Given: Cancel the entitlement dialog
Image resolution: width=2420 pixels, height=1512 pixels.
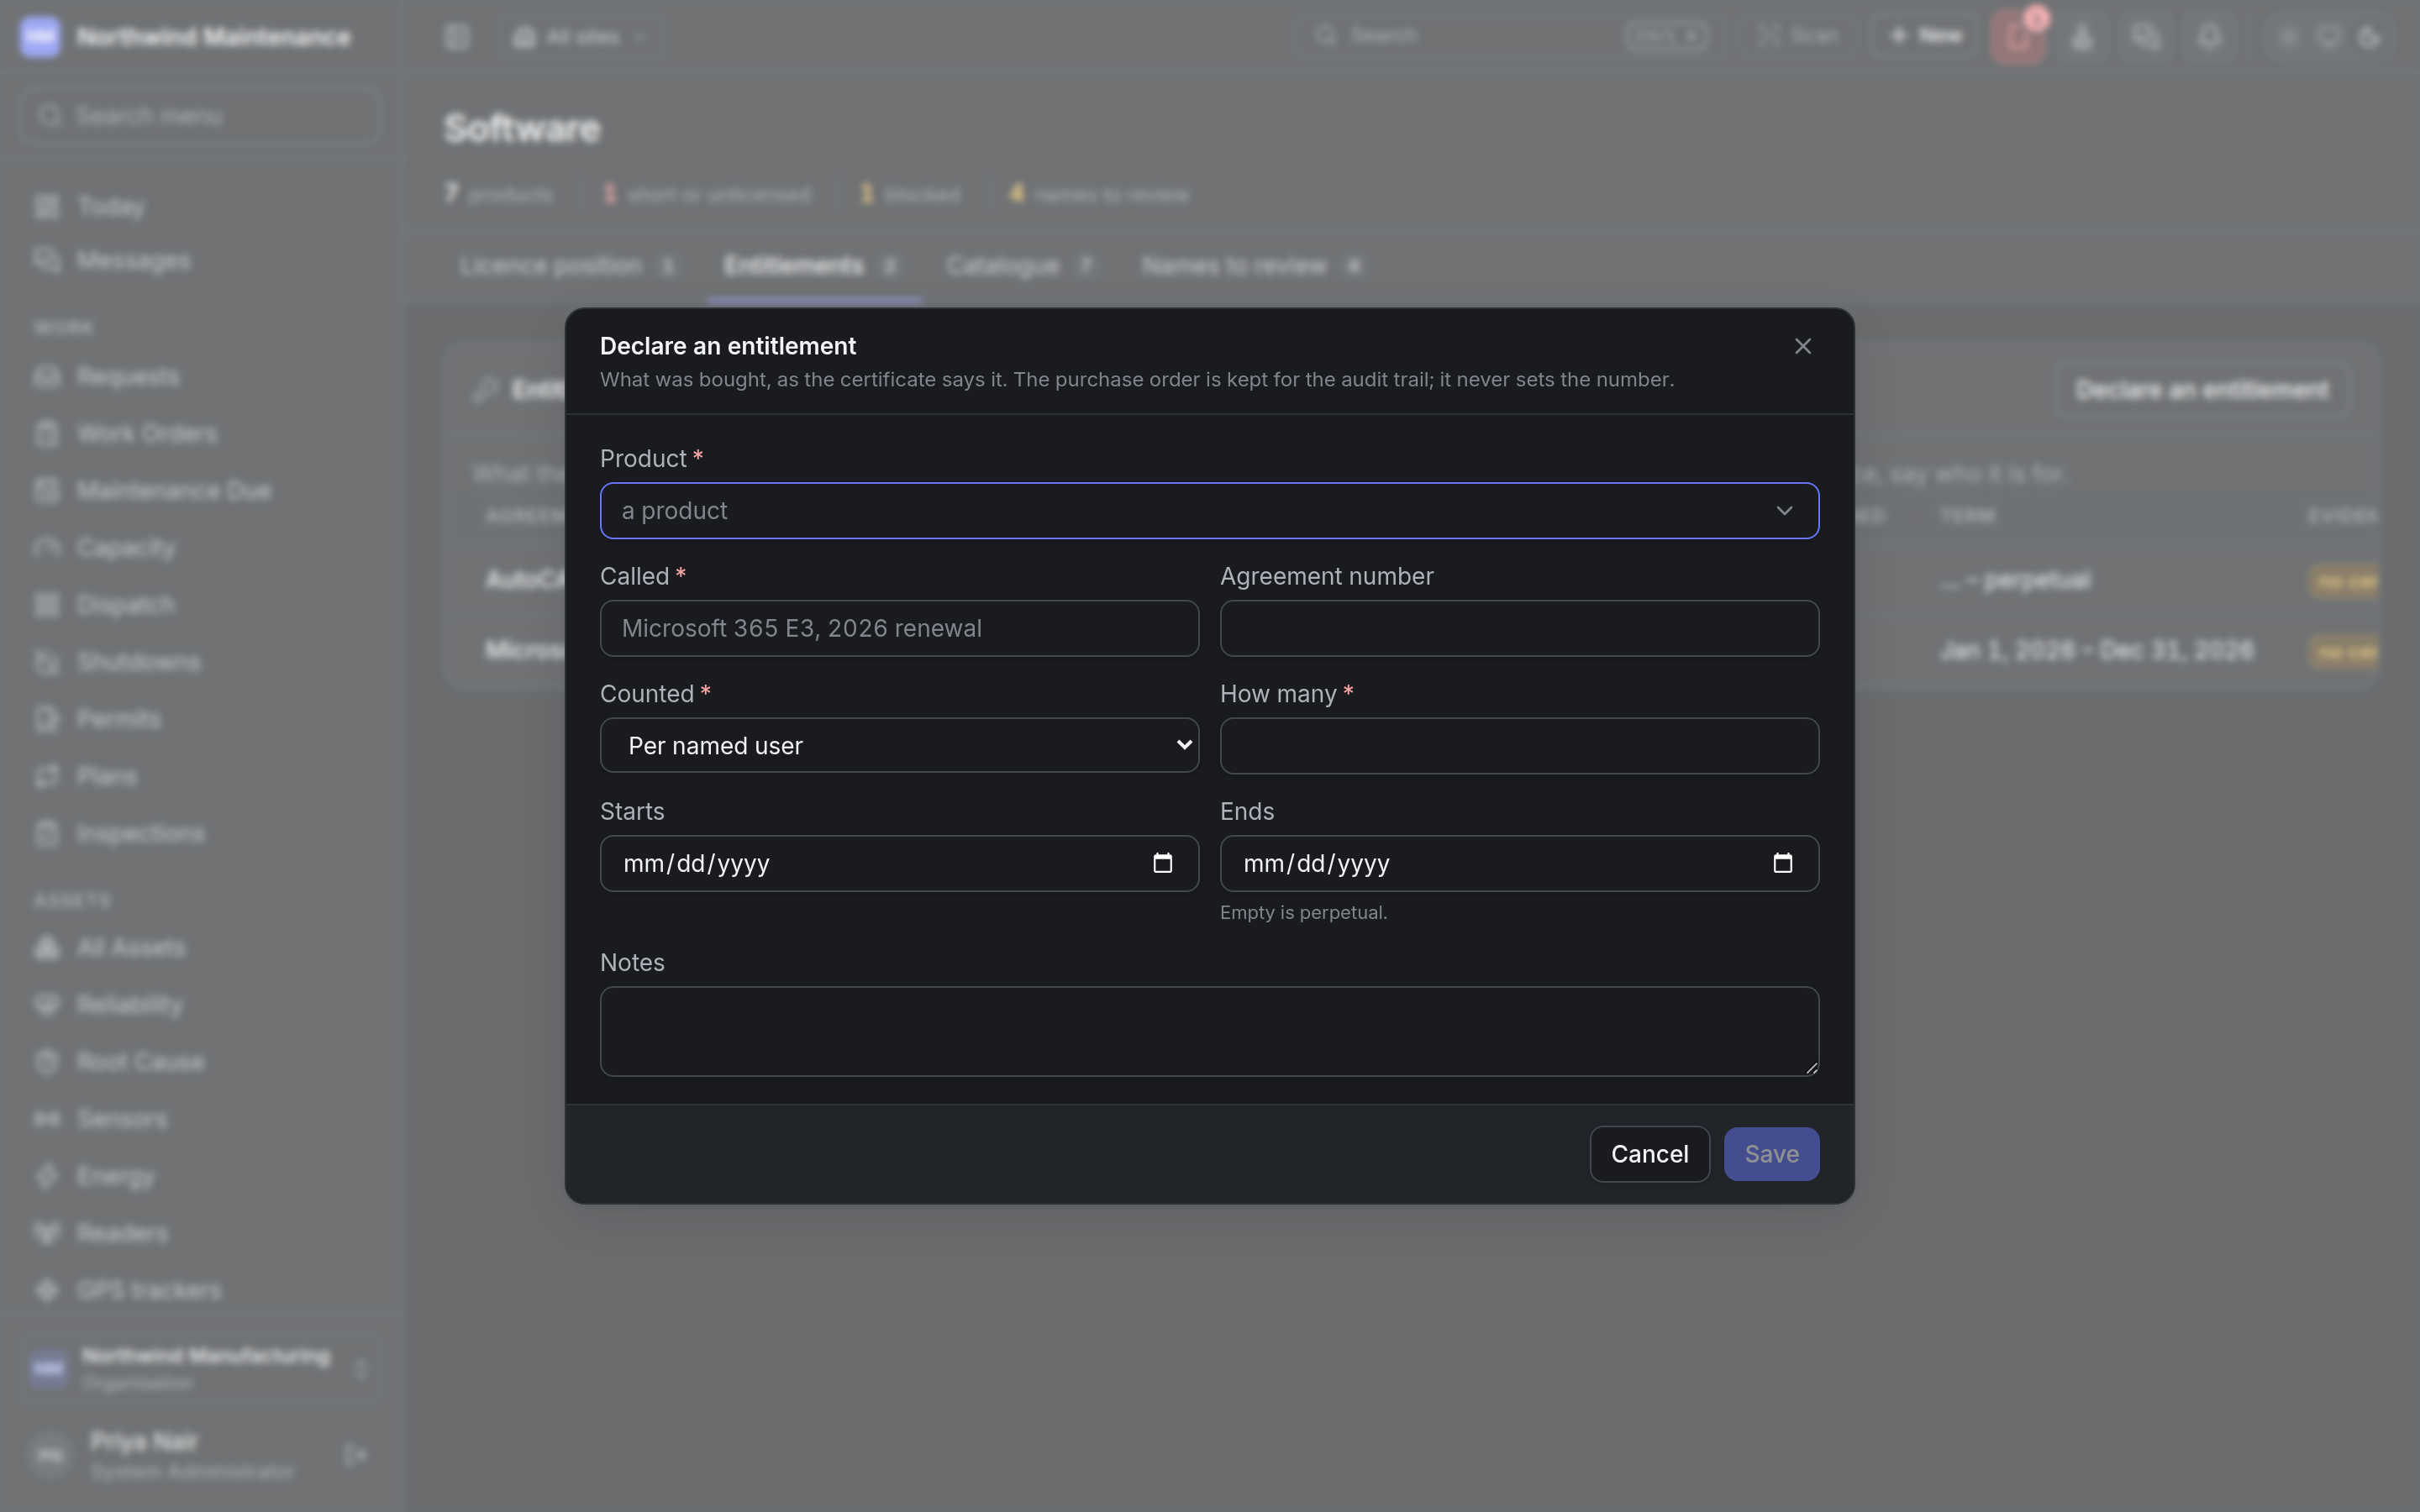Looking at the screenshot, I should click(1649, 1154).
